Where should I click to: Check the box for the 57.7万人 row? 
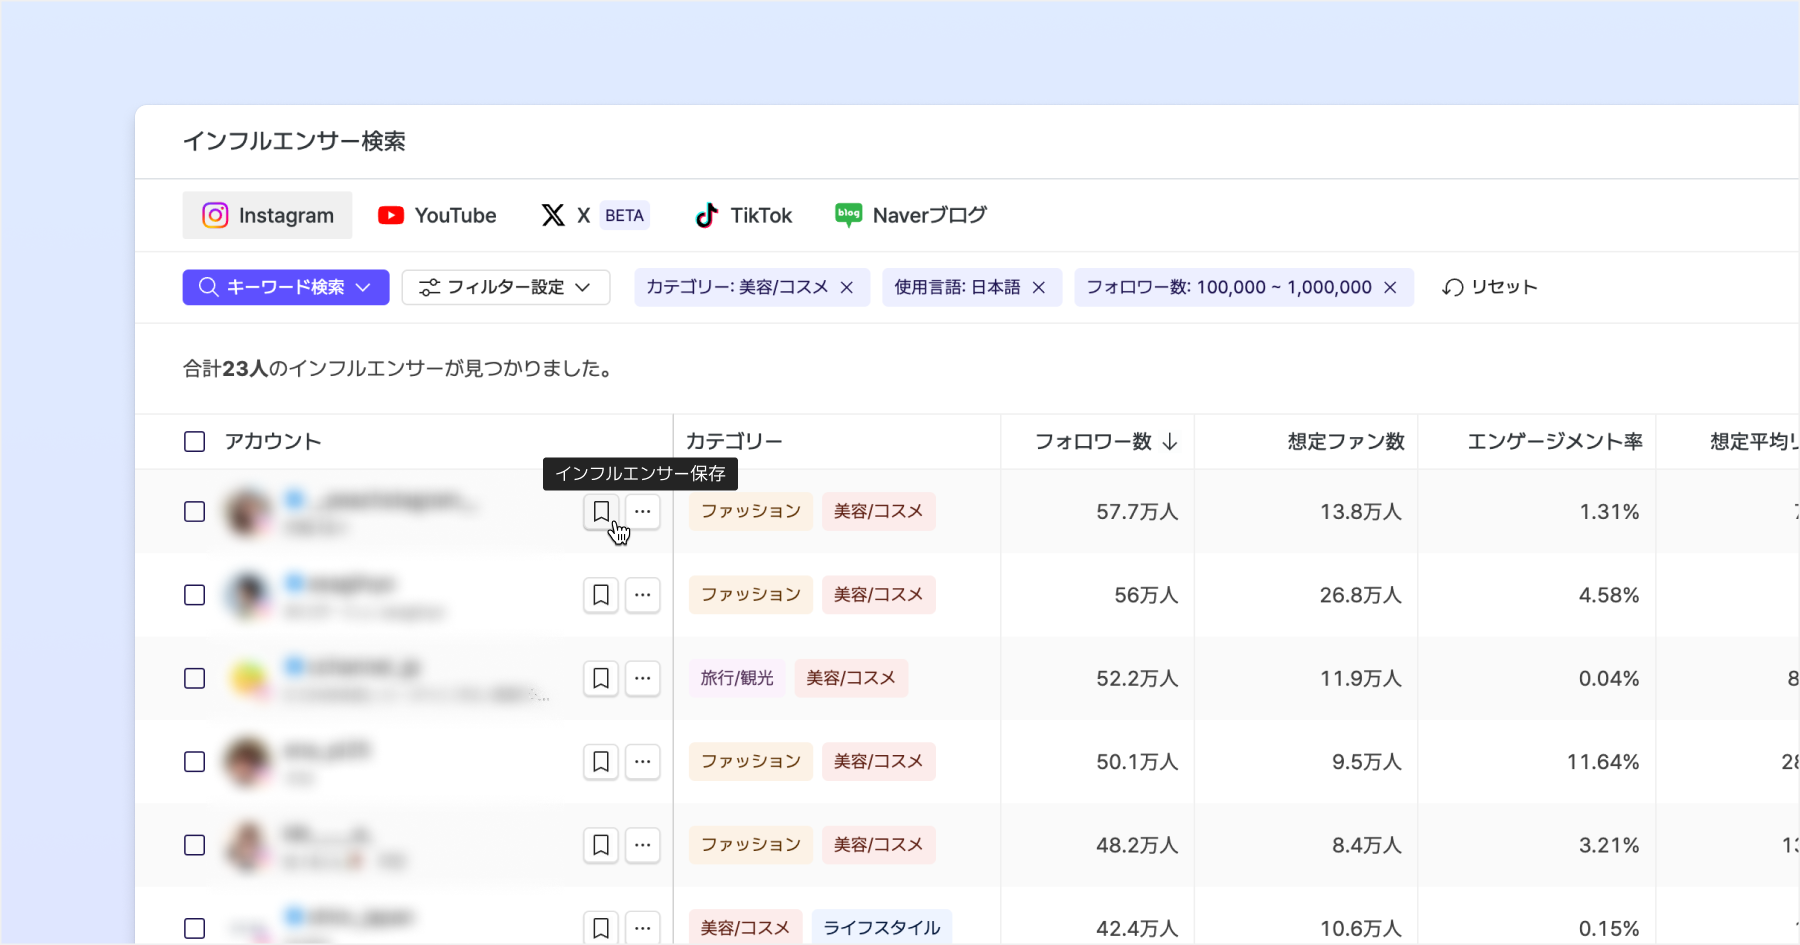click(195, 512)
